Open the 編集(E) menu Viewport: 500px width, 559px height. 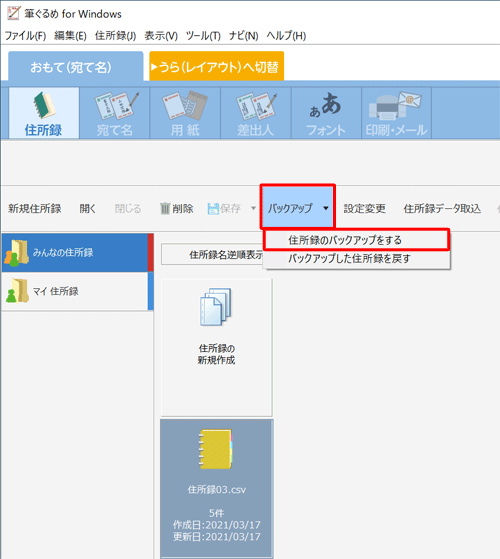point(70,36)
